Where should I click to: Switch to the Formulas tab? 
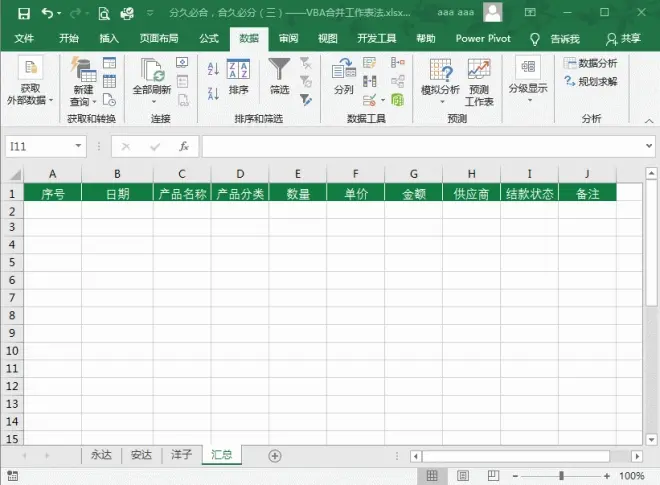point(209,39)
